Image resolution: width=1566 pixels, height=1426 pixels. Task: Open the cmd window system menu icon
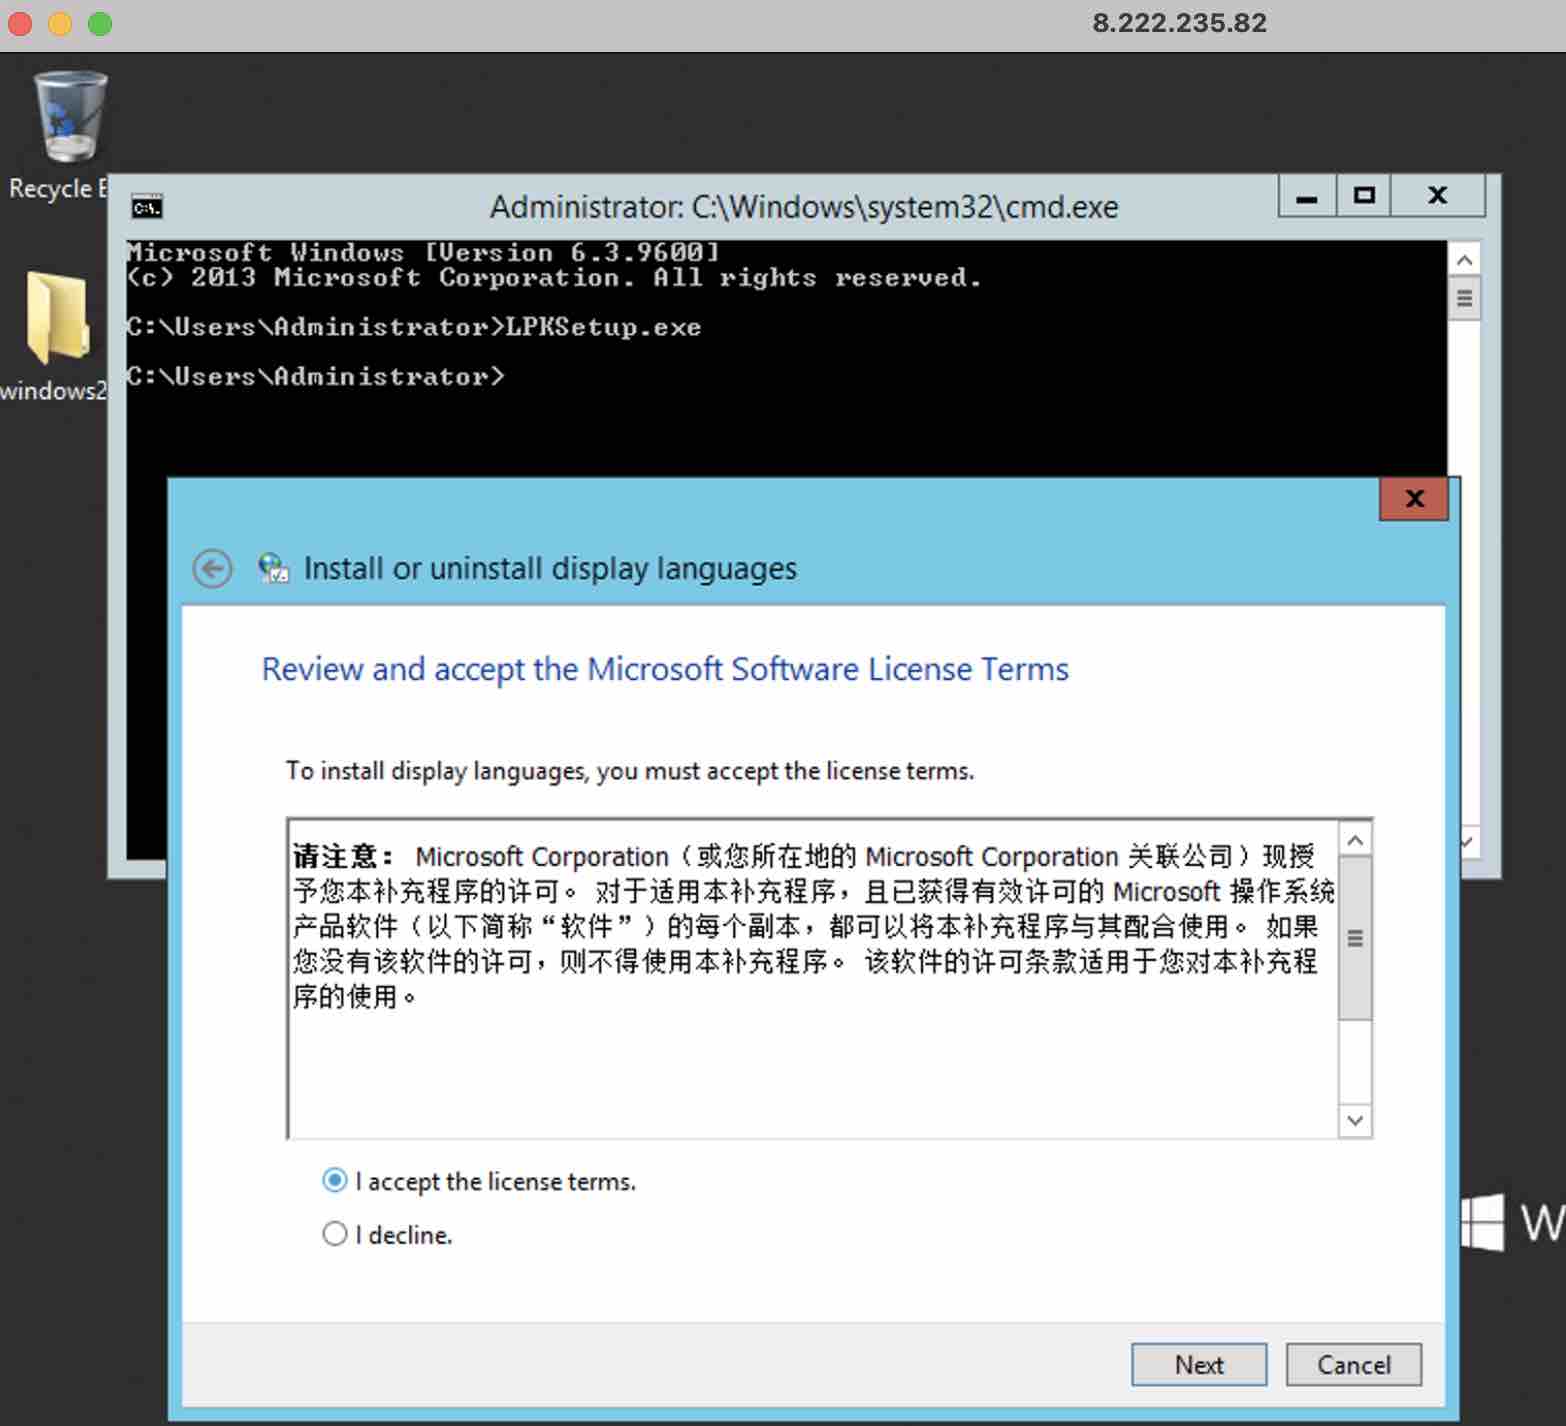tap(147, 207)
